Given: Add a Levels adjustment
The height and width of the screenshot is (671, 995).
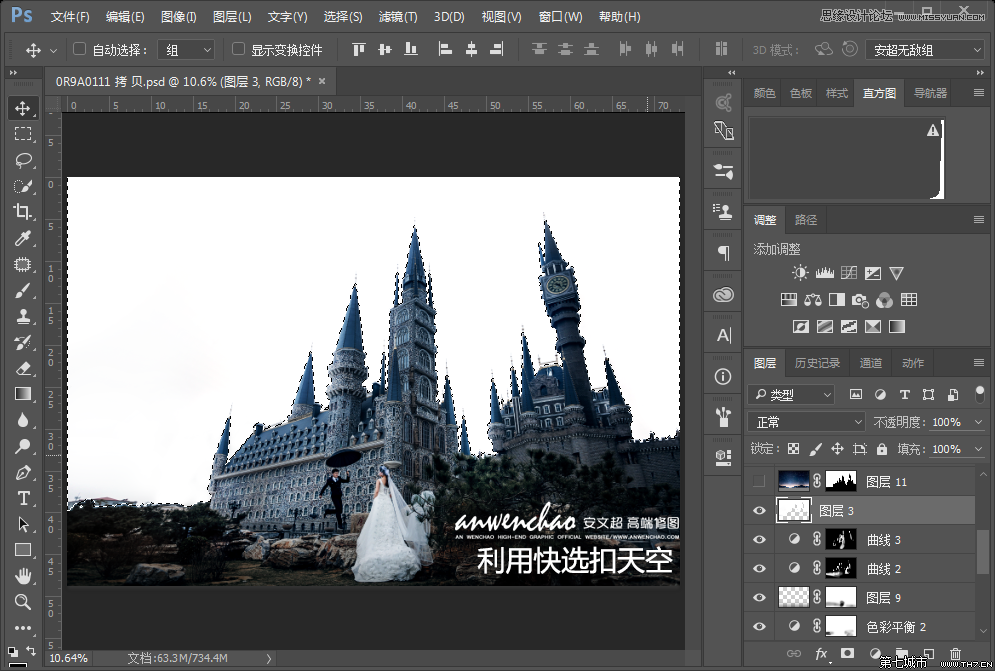Looking at the screenshot, I should [x=824, y=273].
